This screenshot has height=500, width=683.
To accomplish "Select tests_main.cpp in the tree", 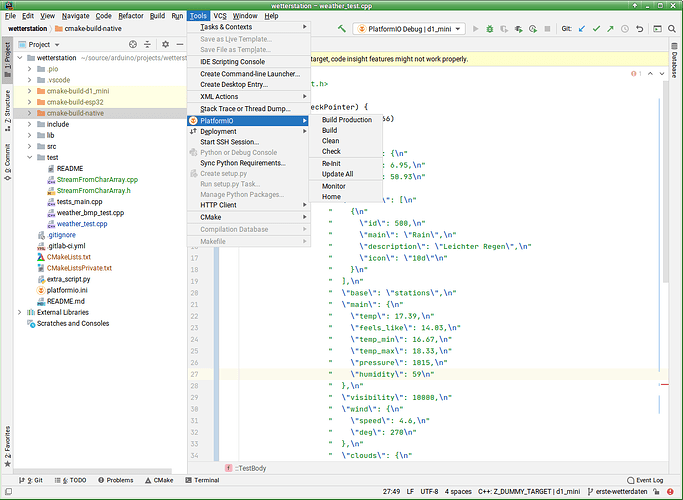I will click(x=79, y=202).
